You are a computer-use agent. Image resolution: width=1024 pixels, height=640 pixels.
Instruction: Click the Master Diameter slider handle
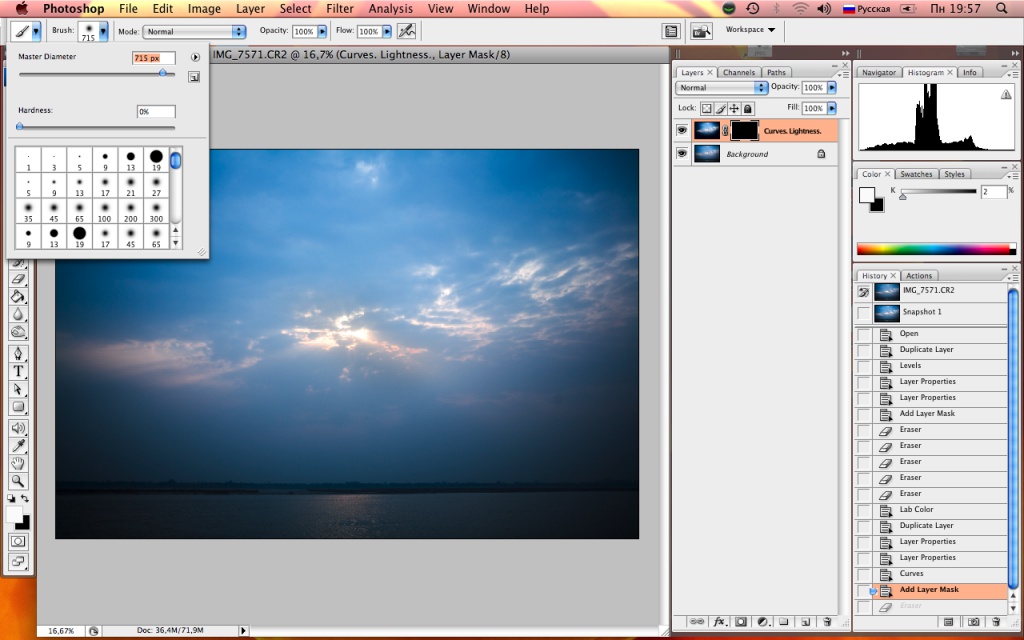(163, 73)
